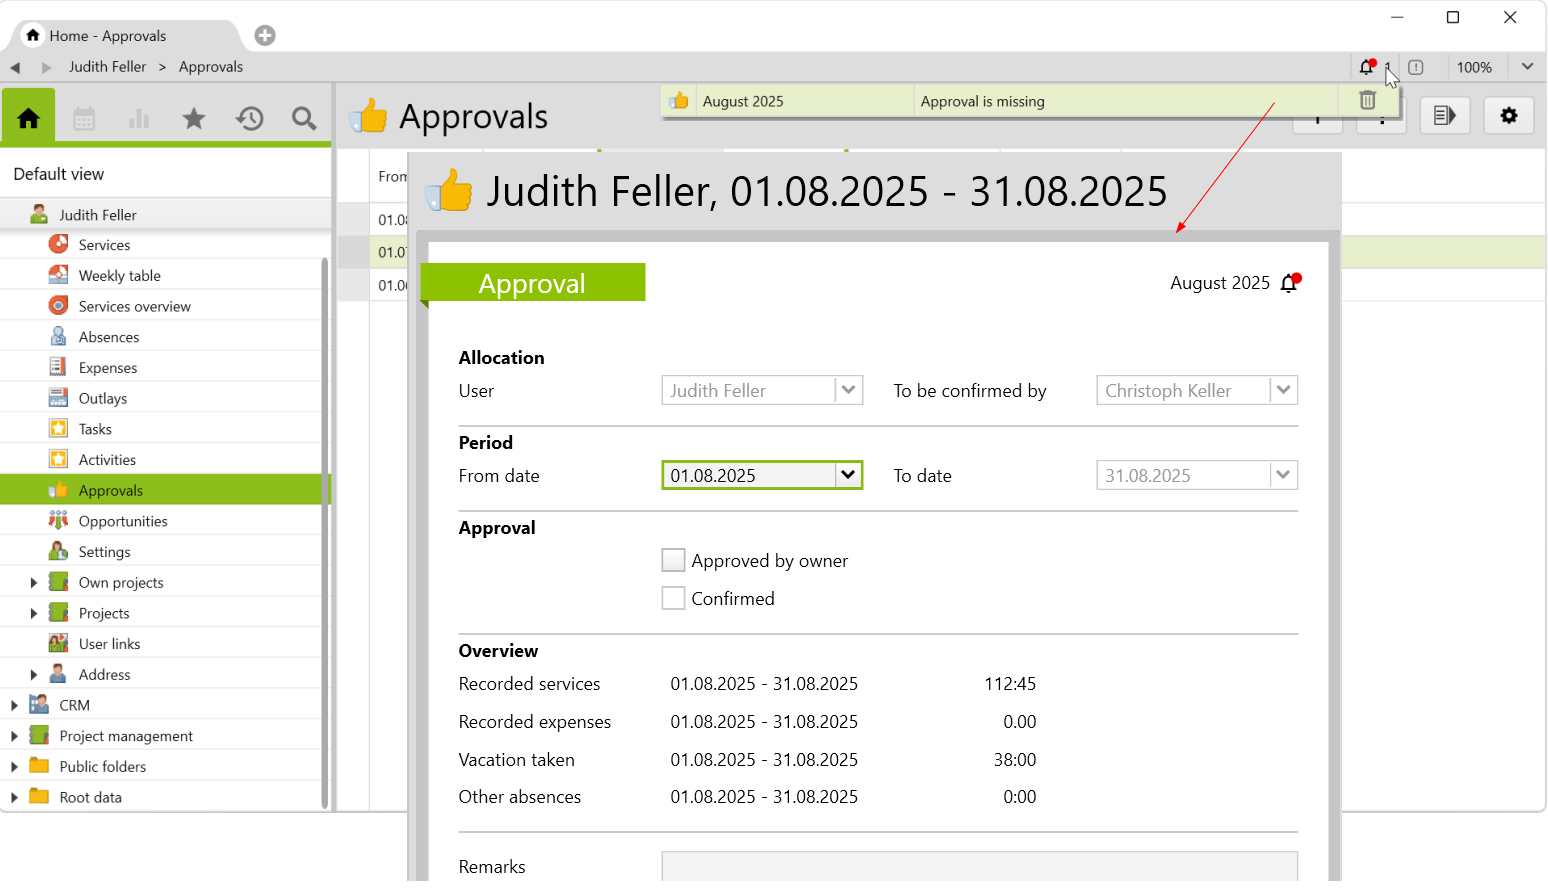Viewport: 1548px width, 890px height.
Task: Click the search magnifier icon
Action: 304,119
